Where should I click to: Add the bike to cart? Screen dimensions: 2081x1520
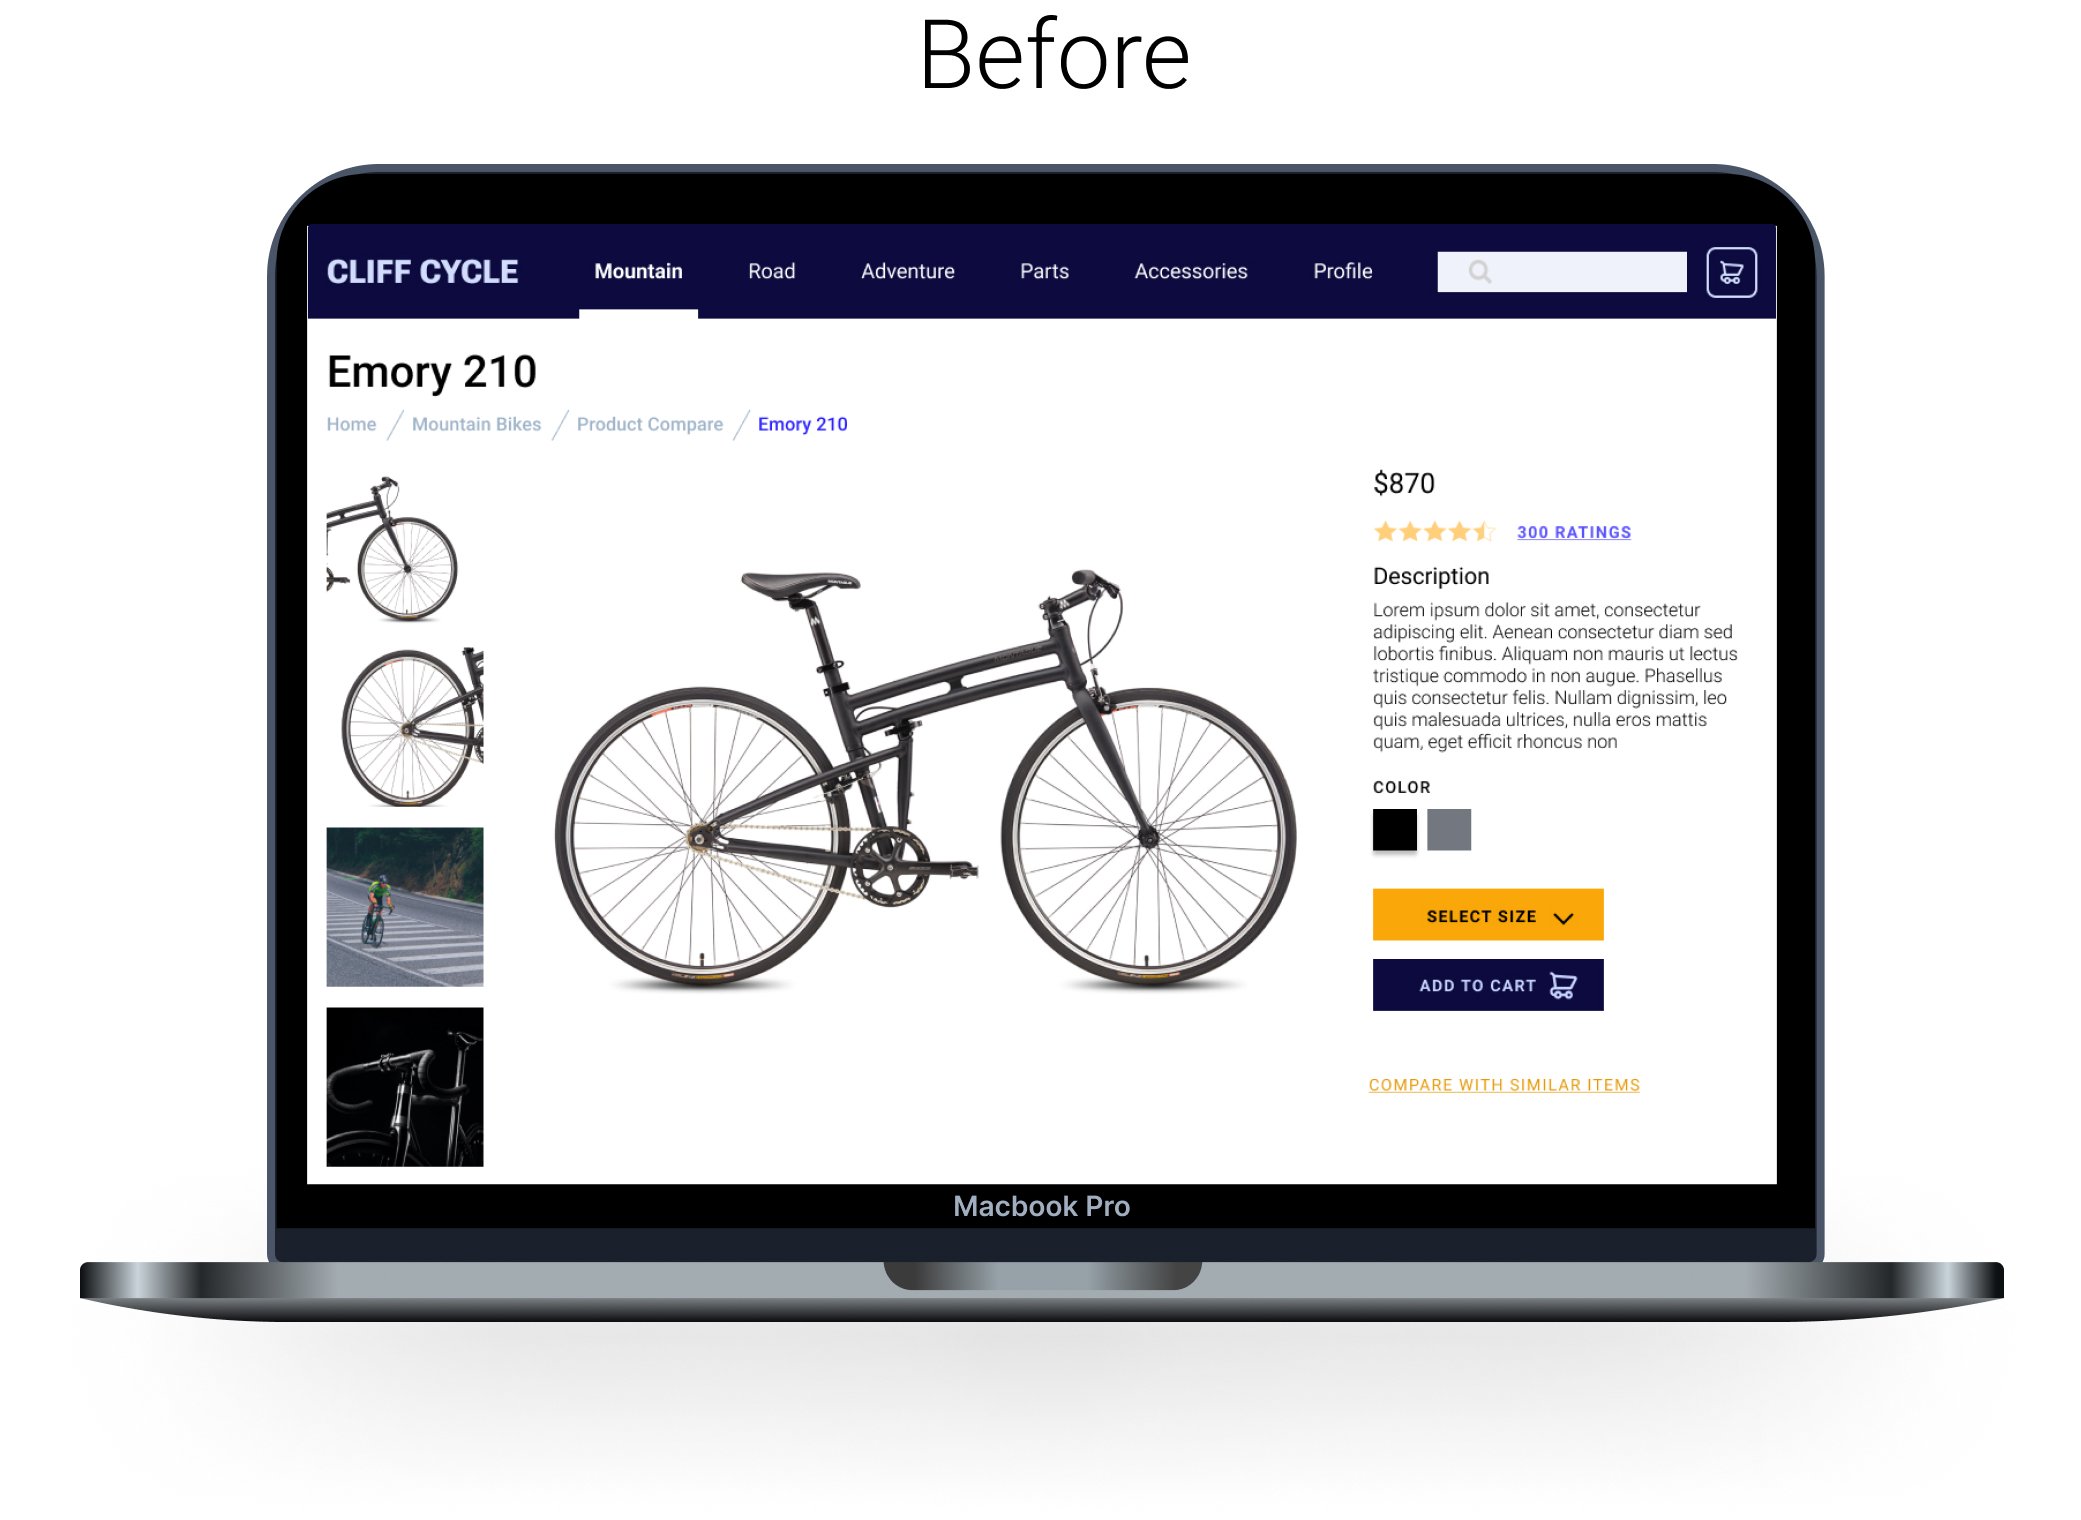pyautogui.click(x=1487, y=985)
